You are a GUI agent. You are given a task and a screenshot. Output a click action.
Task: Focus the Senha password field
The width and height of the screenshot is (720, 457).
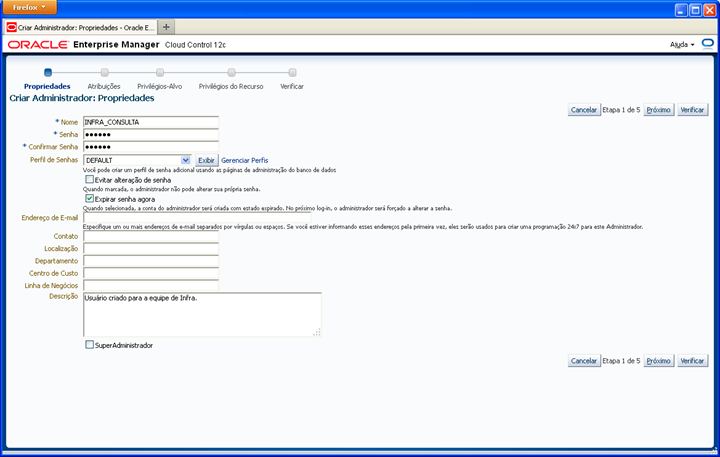click(x=151, y=135)
